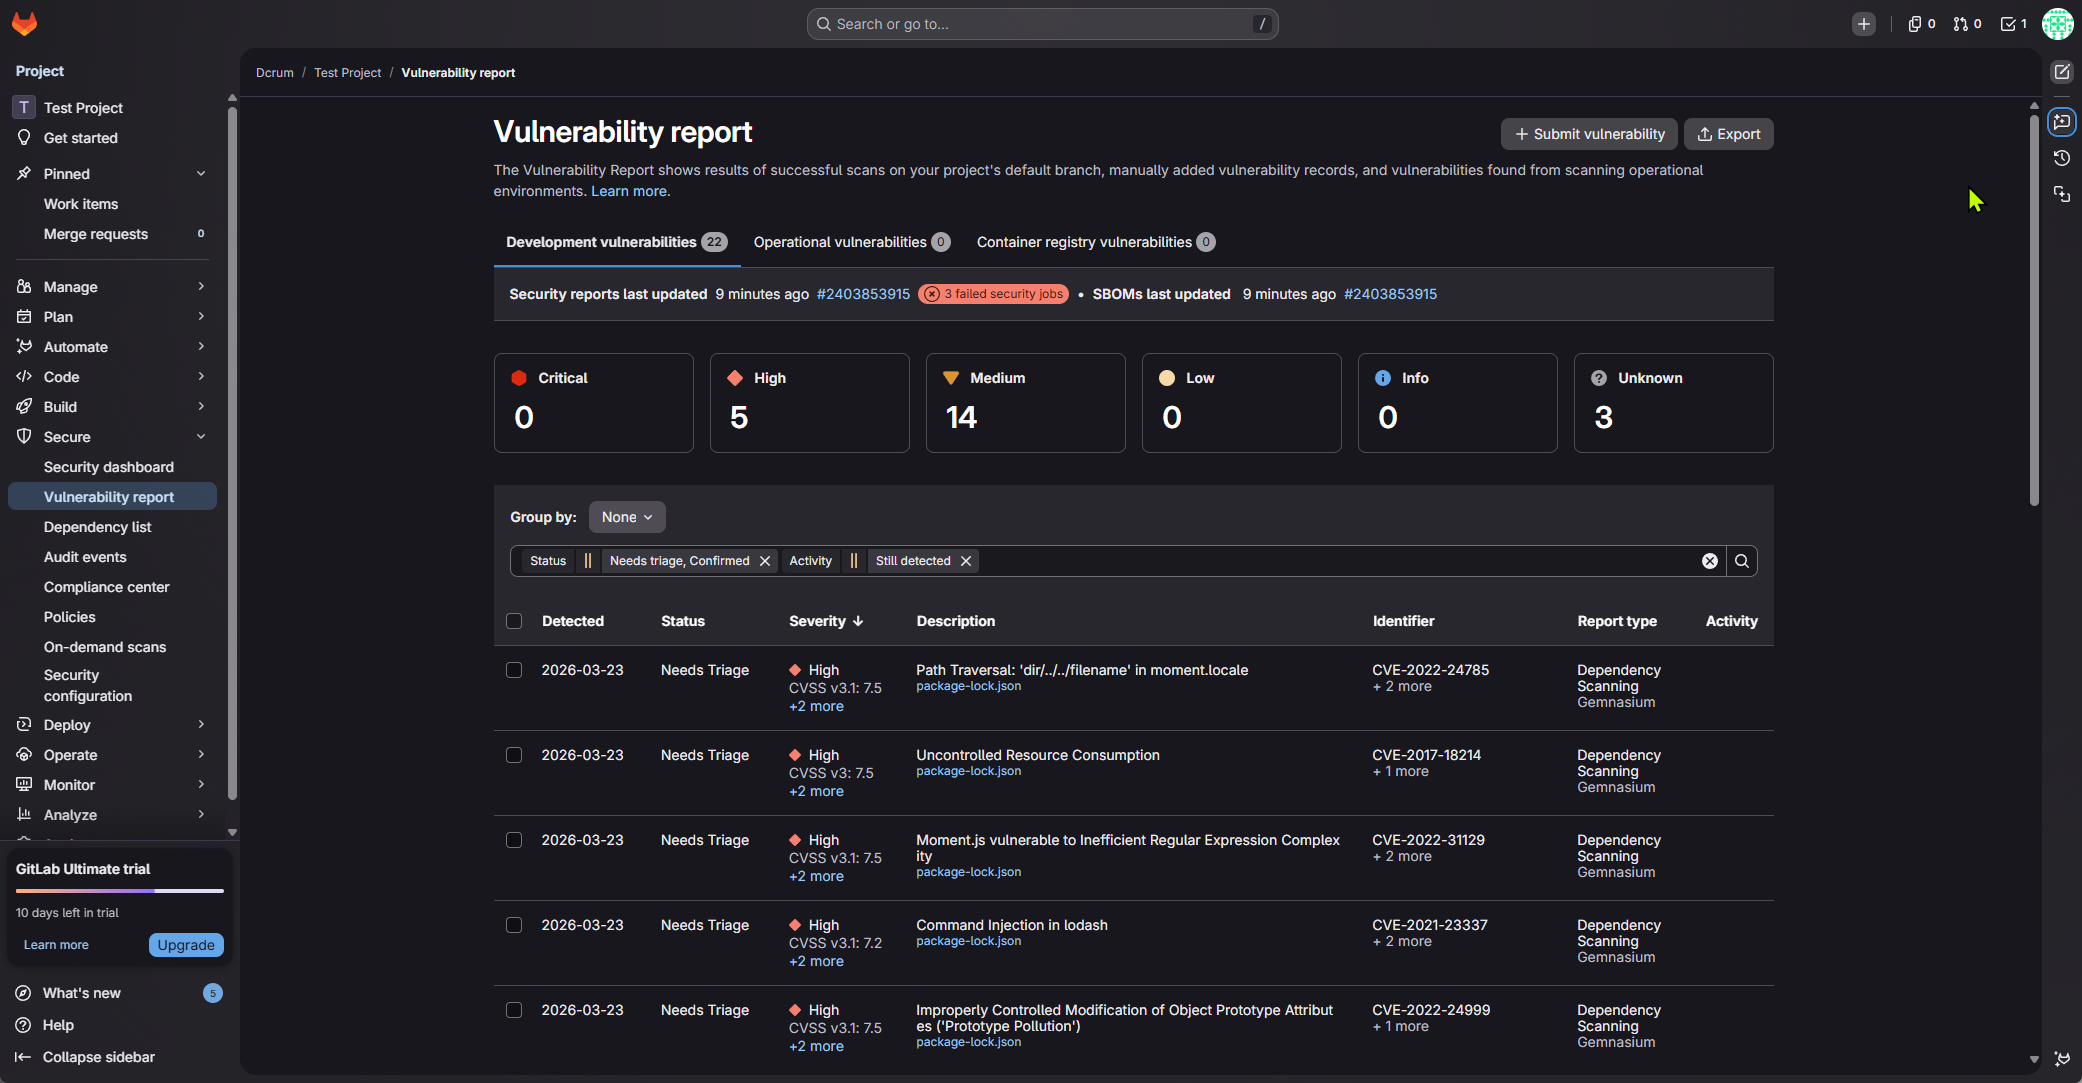Open the compose icon in right rail
Viewport: 2082px width, 1083px height.
2062,72
